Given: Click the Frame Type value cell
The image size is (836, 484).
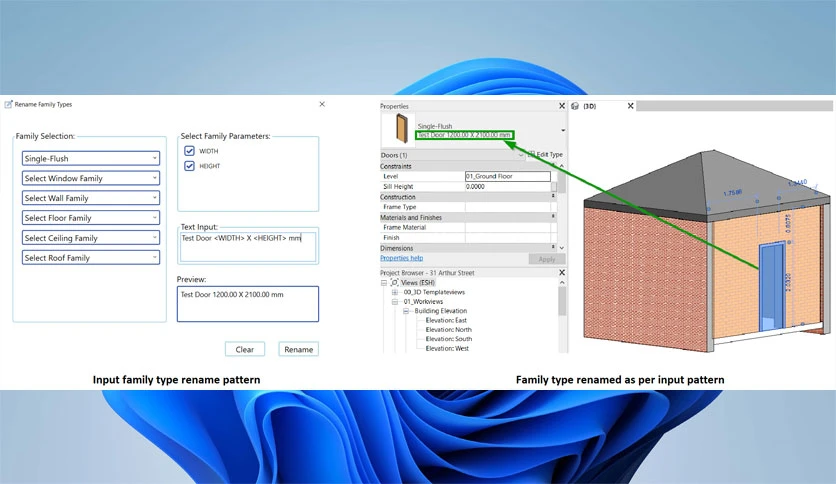Looking at the screenshot, I should tap(508, 207).
